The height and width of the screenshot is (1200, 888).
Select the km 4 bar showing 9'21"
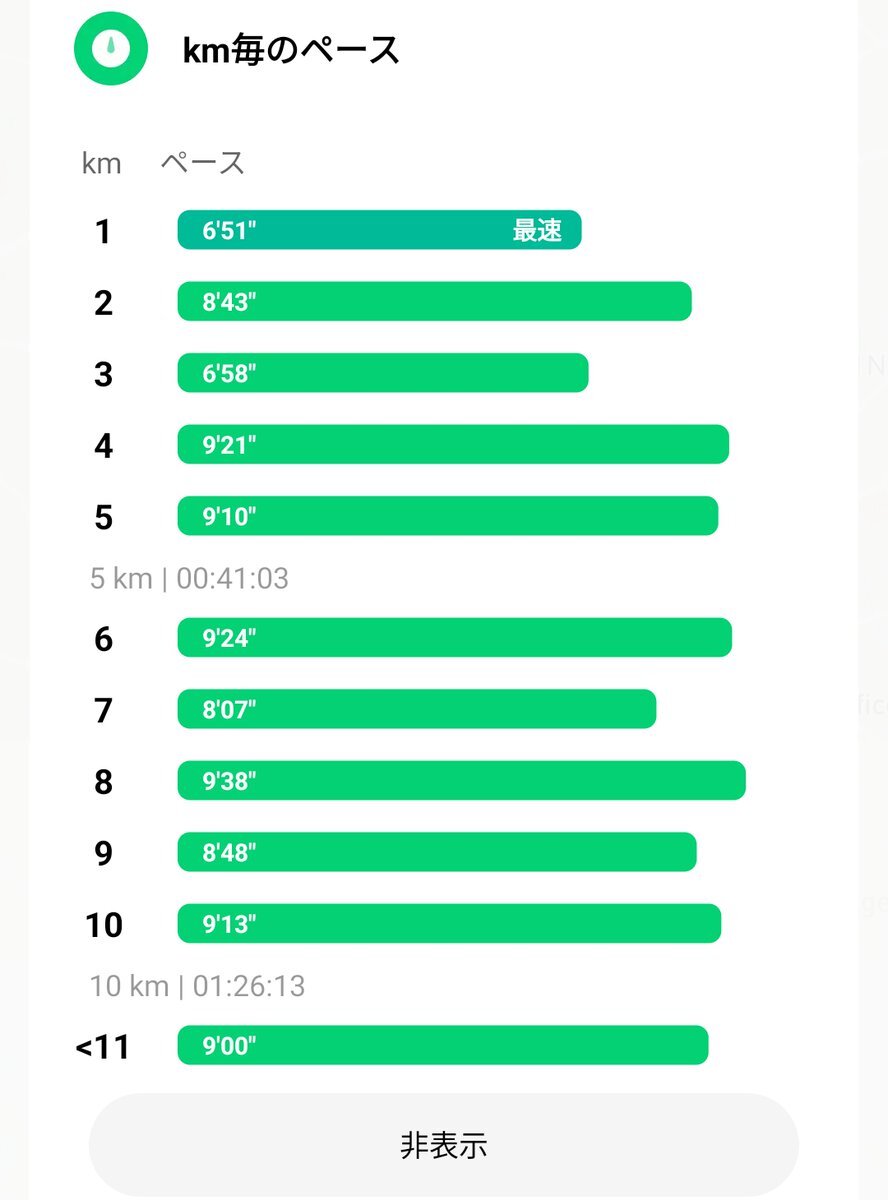click(453, 445)
